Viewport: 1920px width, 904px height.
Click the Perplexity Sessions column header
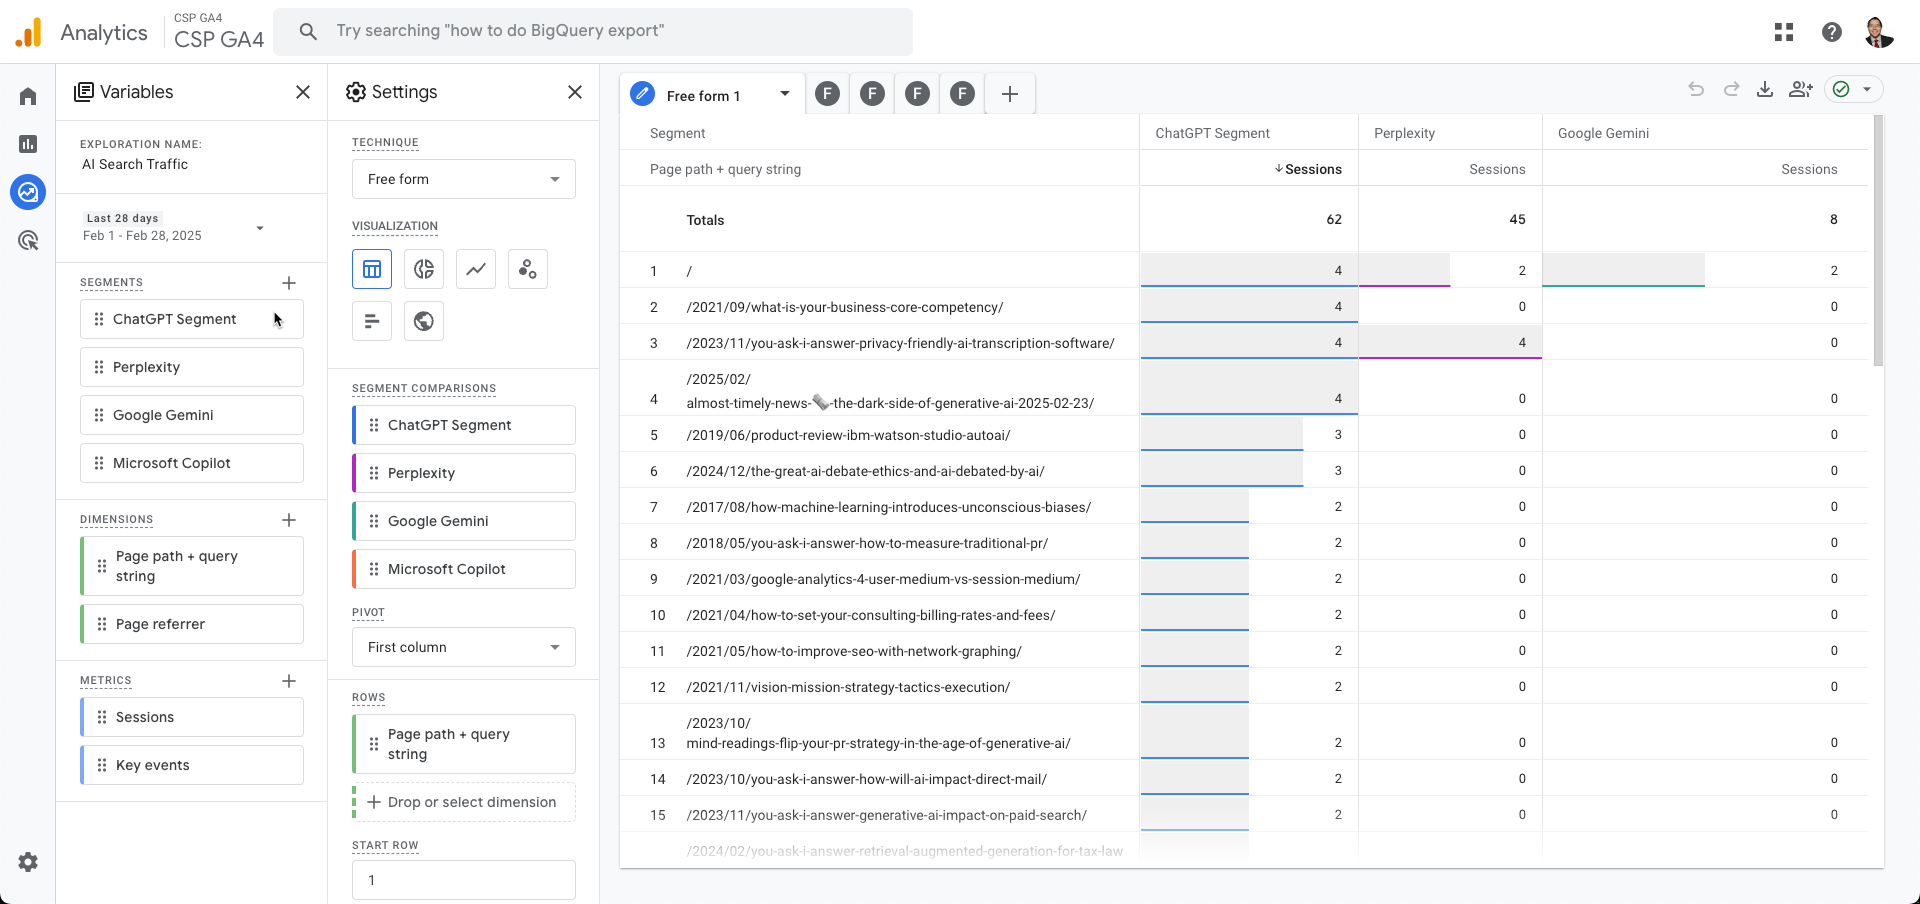click(x=1497, y=170)
